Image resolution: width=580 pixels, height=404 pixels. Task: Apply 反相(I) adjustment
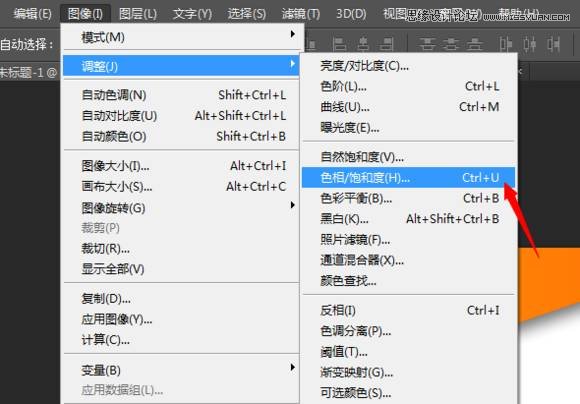(408, 310)
